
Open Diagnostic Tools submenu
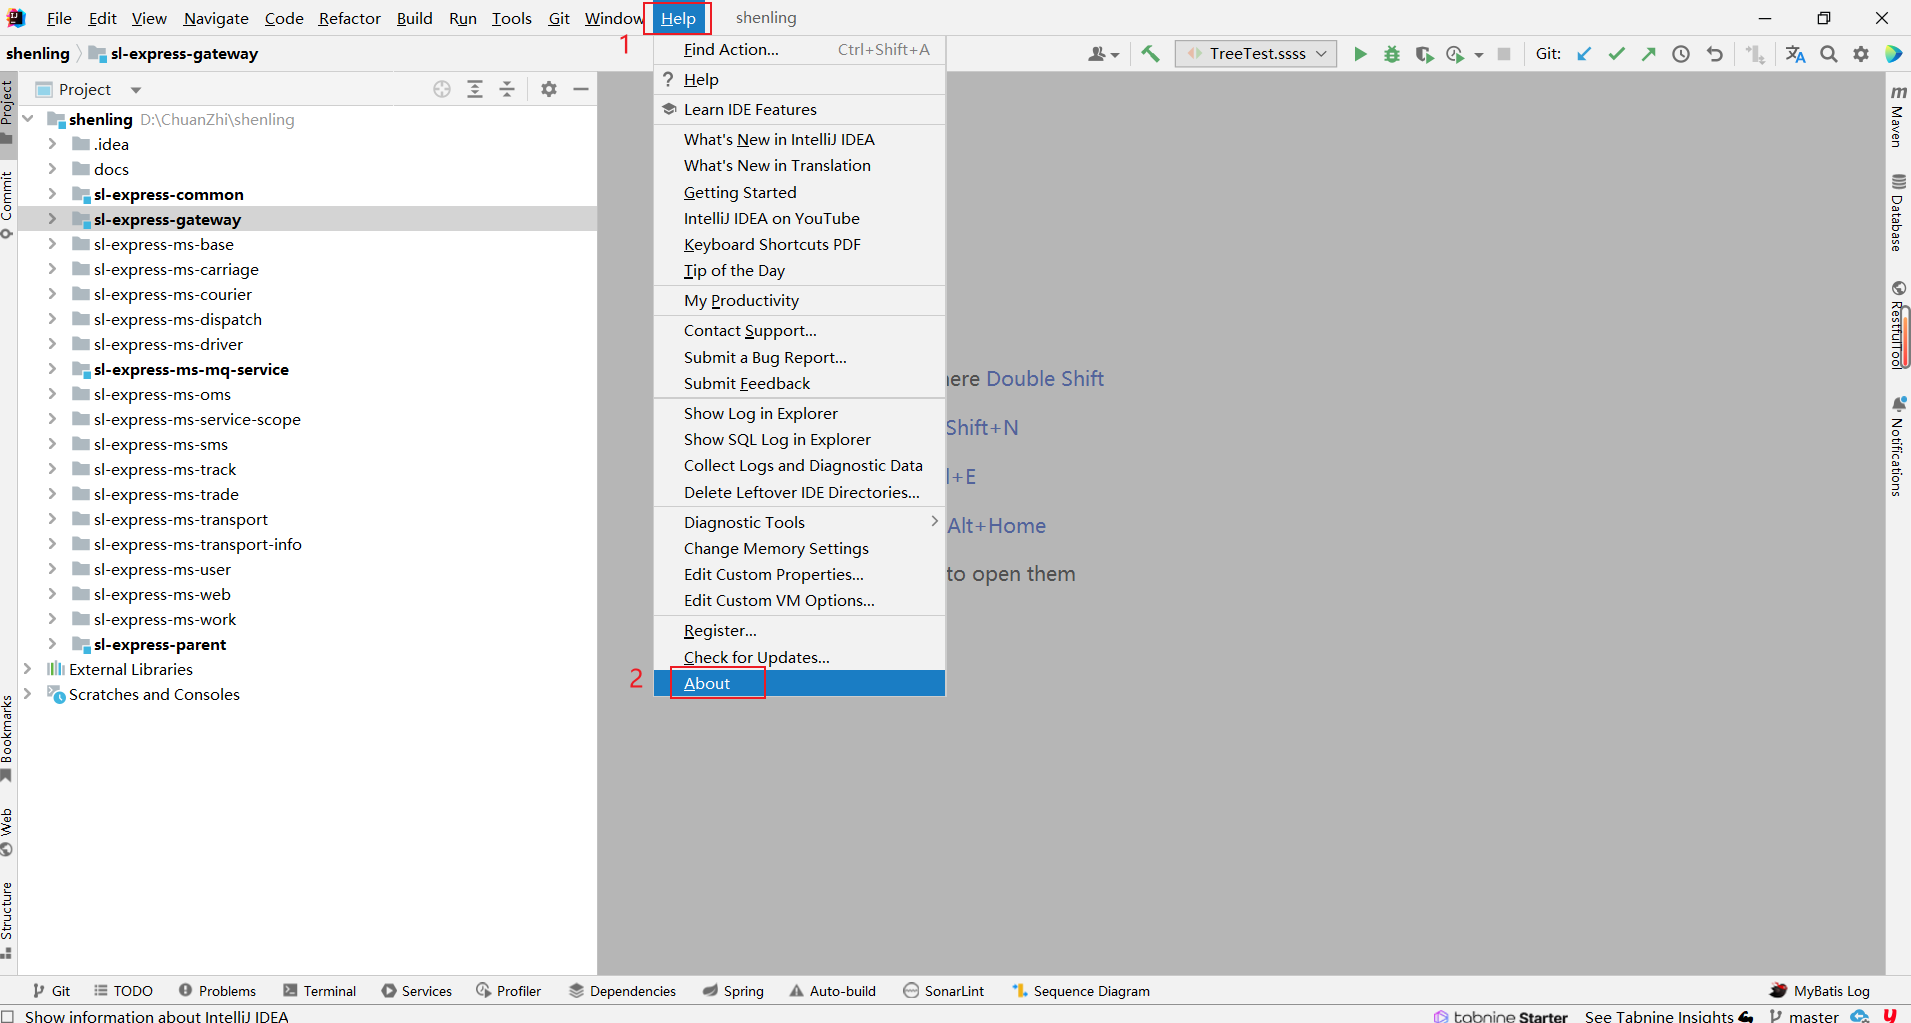coord(799,522)
